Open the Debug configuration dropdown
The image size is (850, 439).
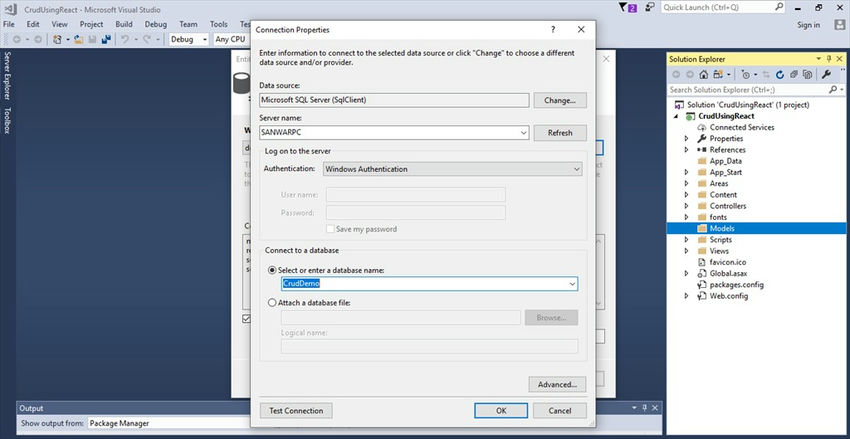(x=189, y=39)
